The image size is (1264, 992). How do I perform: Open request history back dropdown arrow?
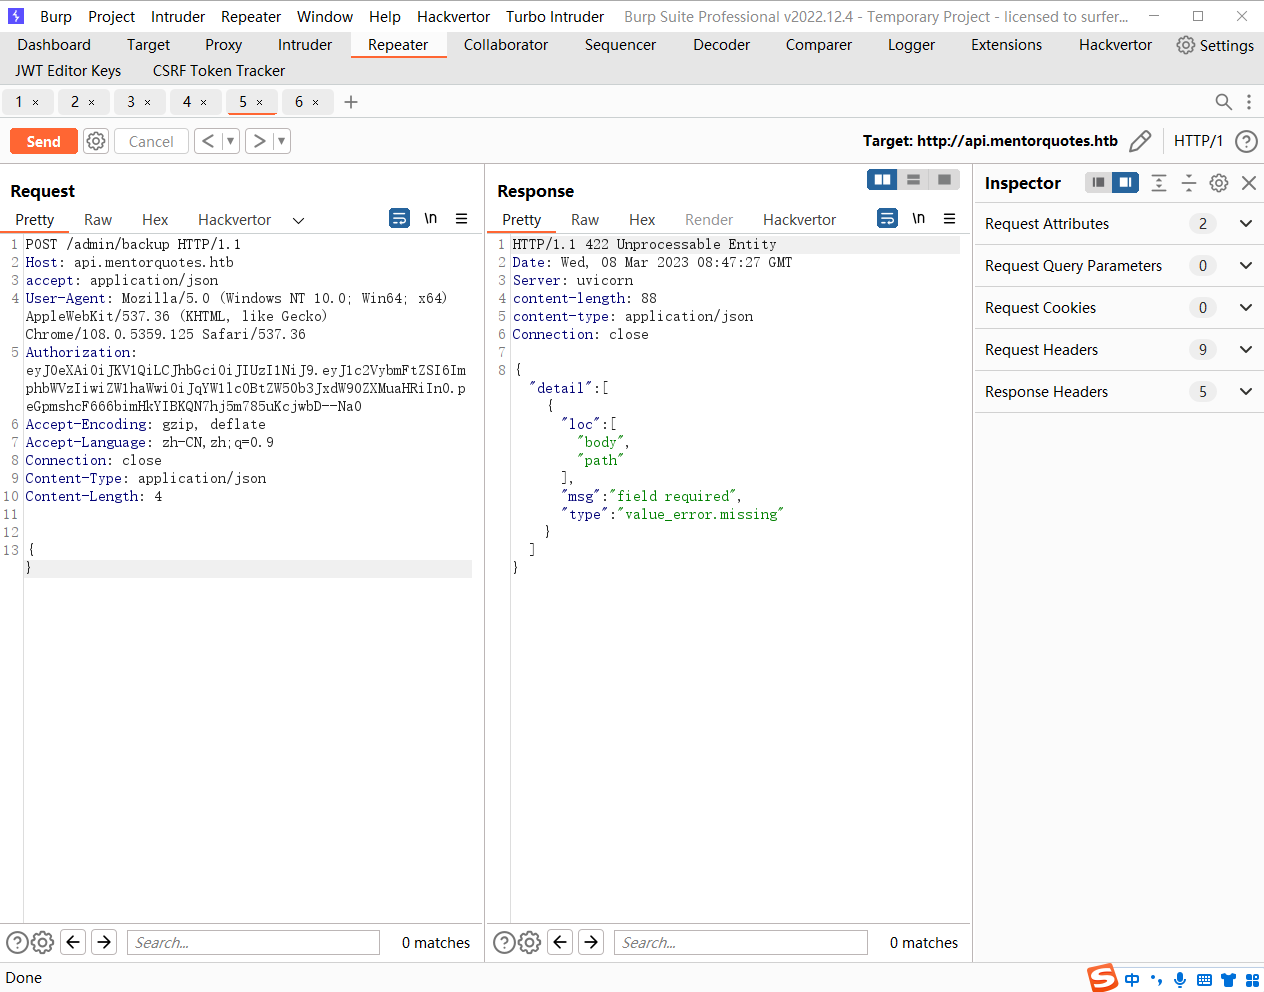[230, 141]
